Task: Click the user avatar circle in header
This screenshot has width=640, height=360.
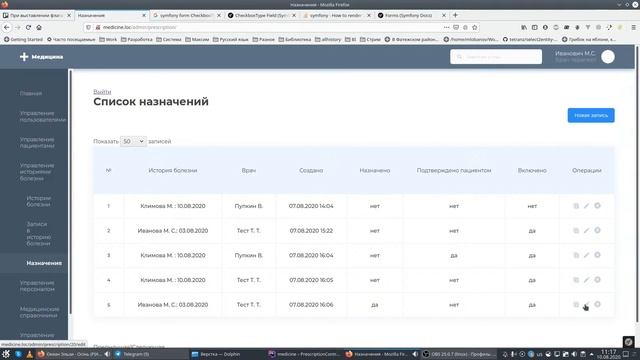Action: click(608, 57)
